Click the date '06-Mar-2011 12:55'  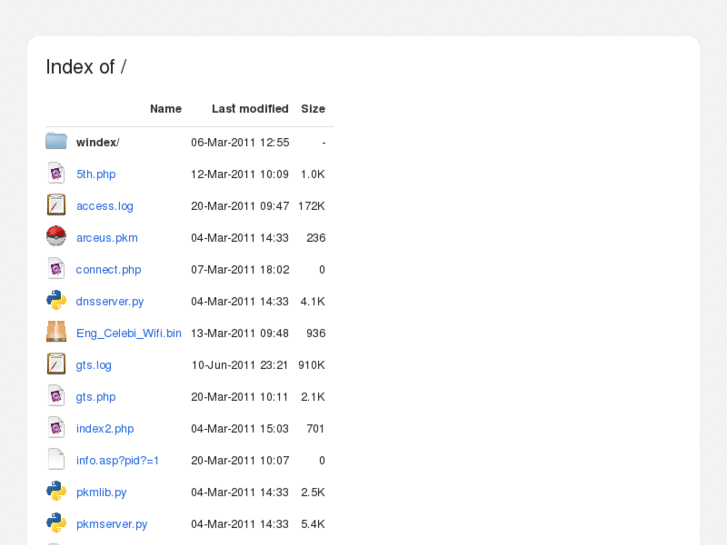click(x=240, y=142)
